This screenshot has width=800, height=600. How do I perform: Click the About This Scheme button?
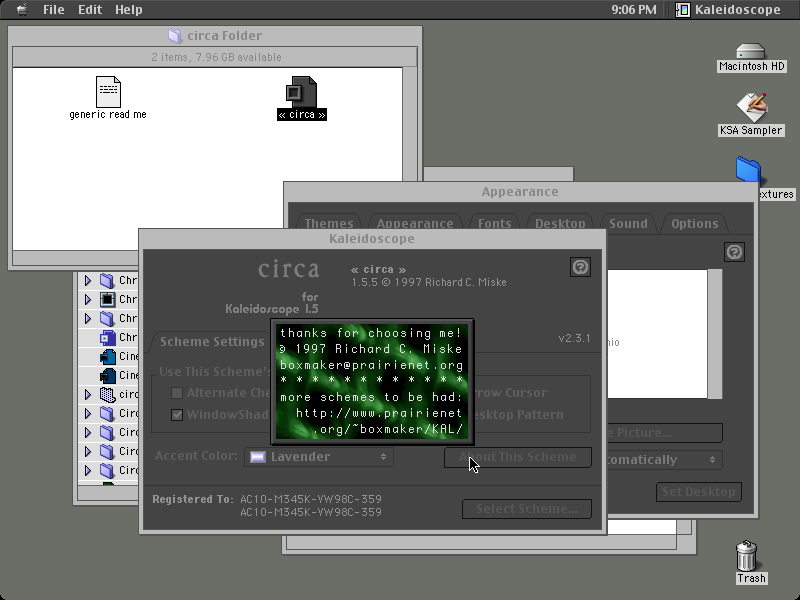[x=518, y=457]
